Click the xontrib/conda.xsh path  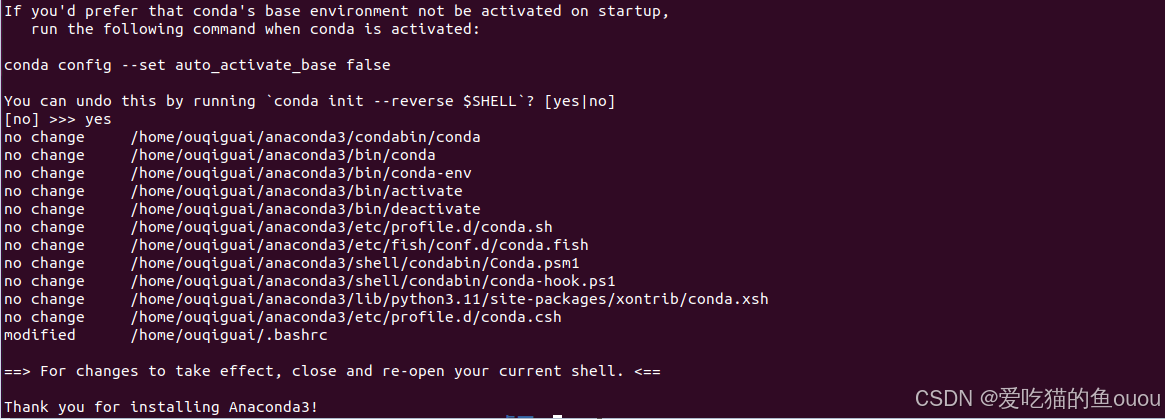450,299
